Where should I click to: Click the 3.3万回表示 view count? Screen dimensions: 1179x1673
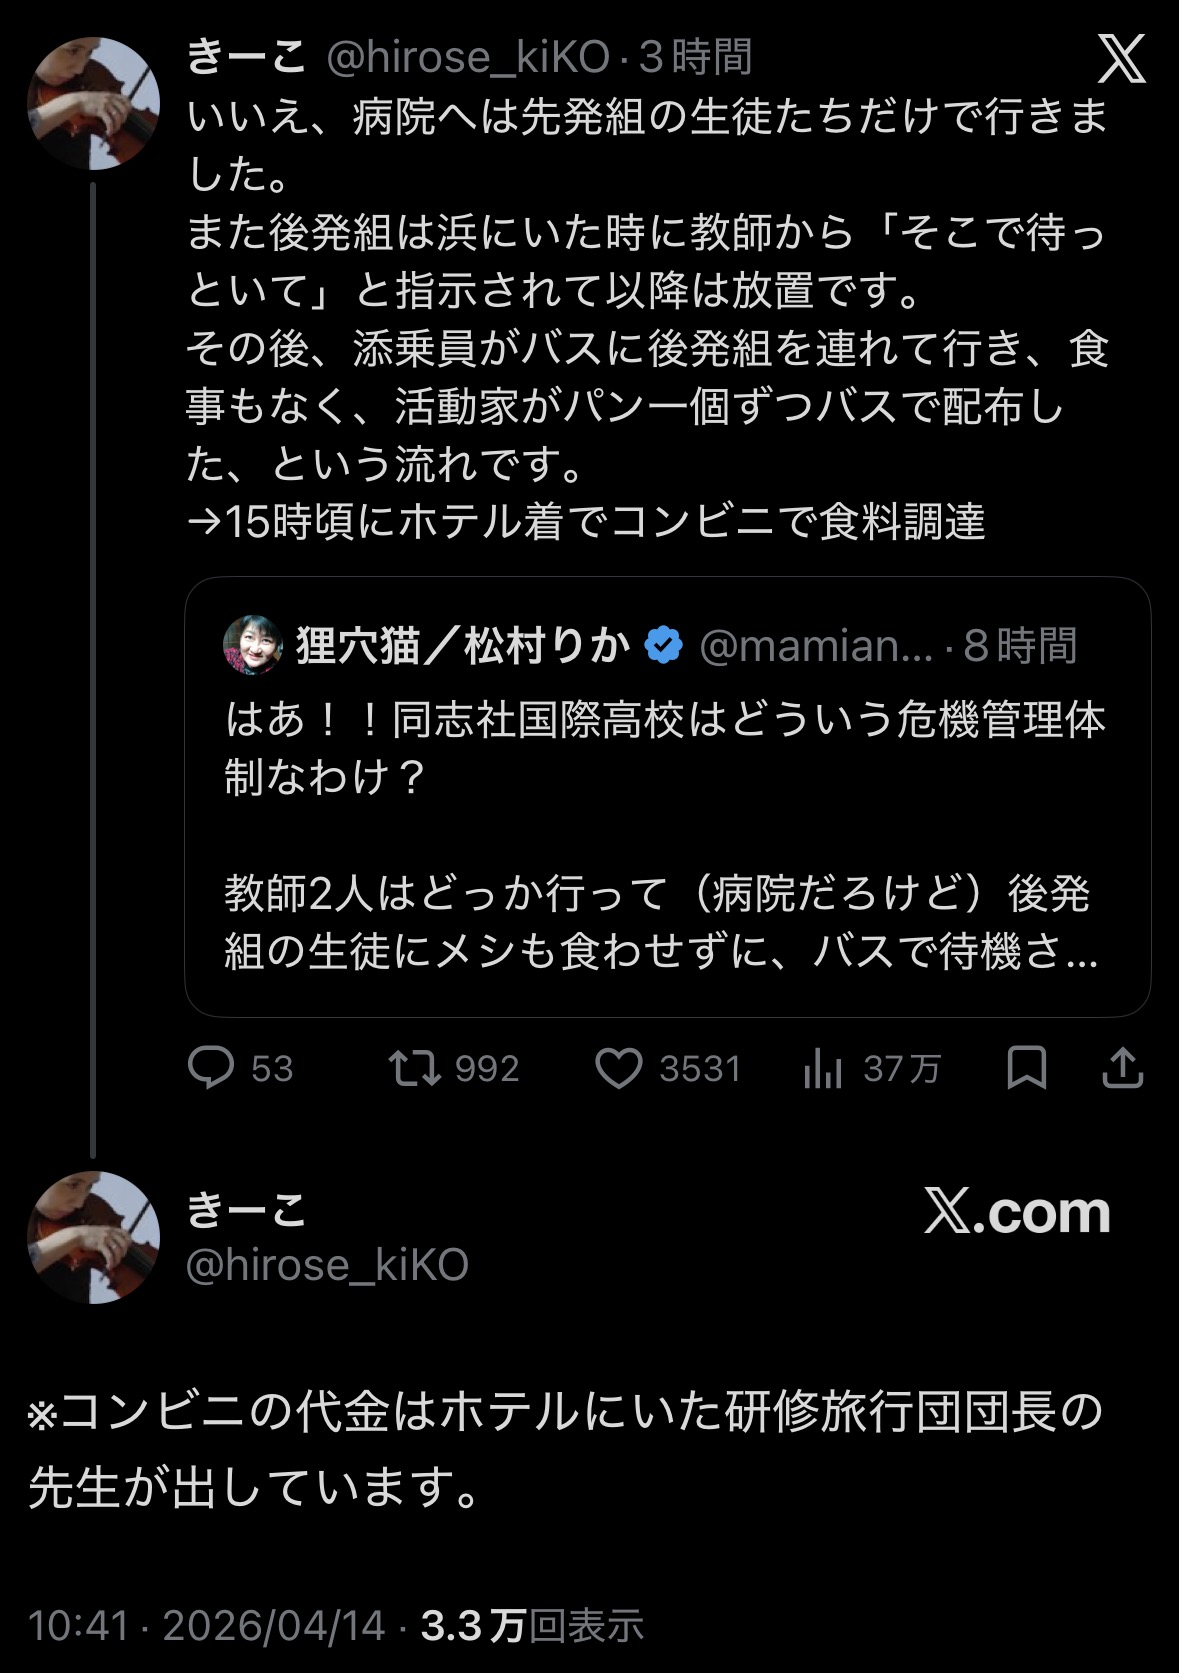pyautogui.click(x=532, y=1625)
